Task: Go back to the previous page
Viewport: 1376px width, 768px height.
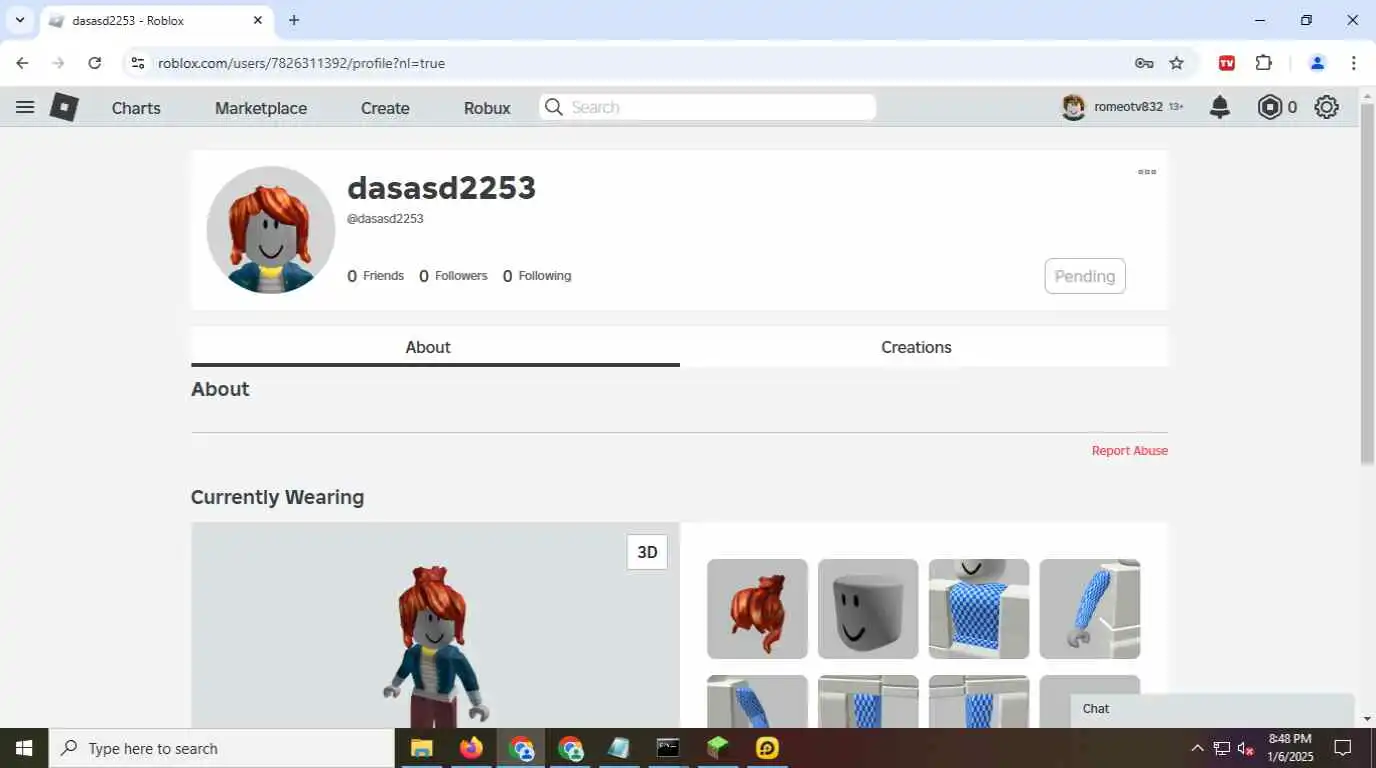Action: pyautogui.click(x=22, y=63)
